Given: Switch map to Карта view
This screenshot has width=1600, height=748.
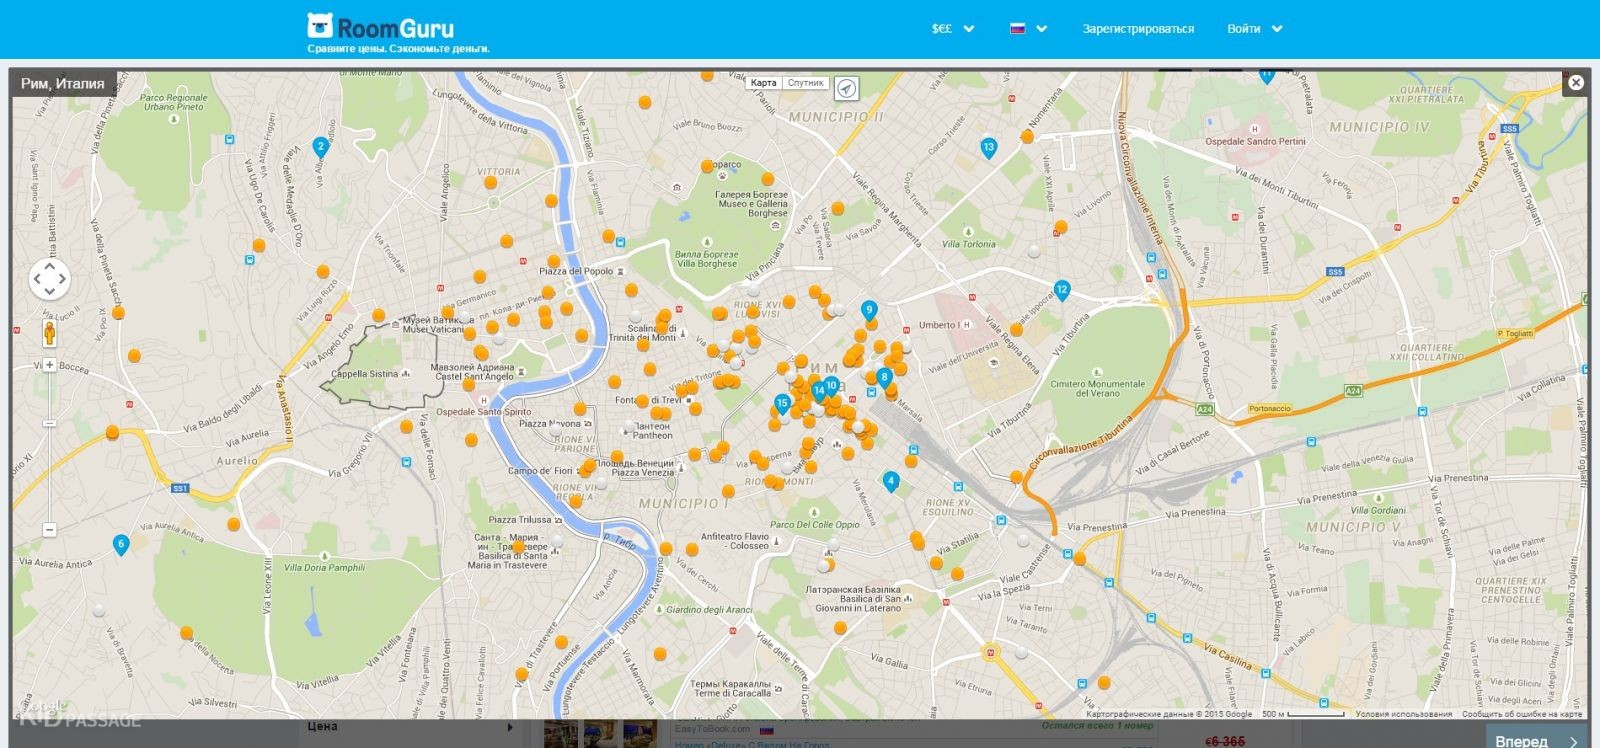Looking at the screenshot, I should click(x=763, y=83).
